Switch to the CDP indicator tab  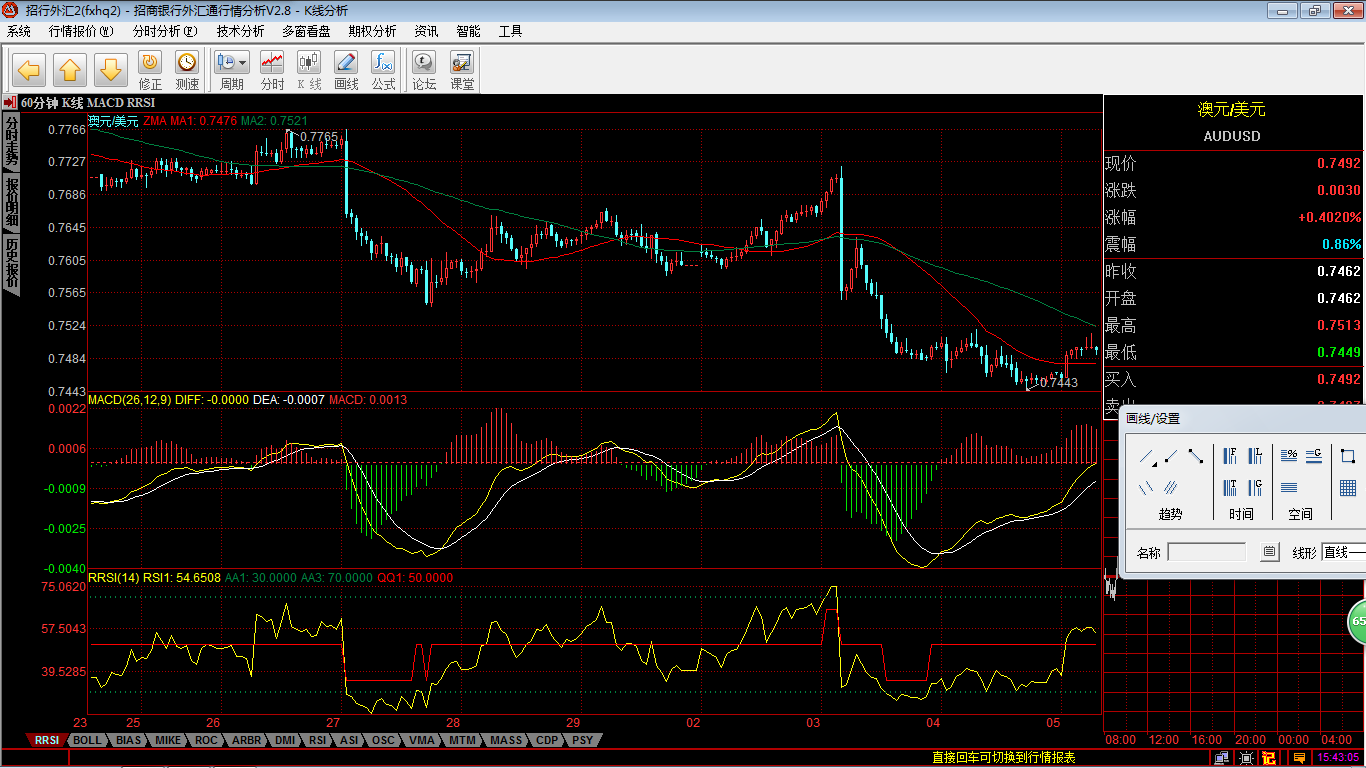tap(547, 740)
